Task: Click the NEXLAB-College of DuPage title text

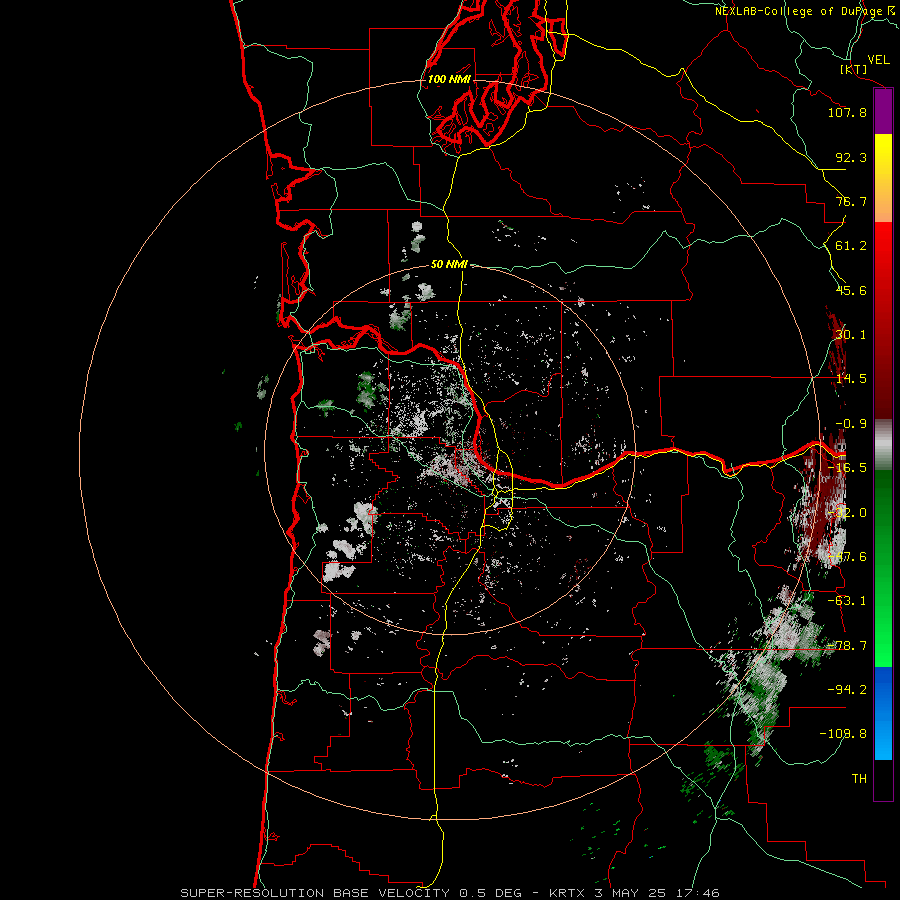Action: tap(800, 11)
